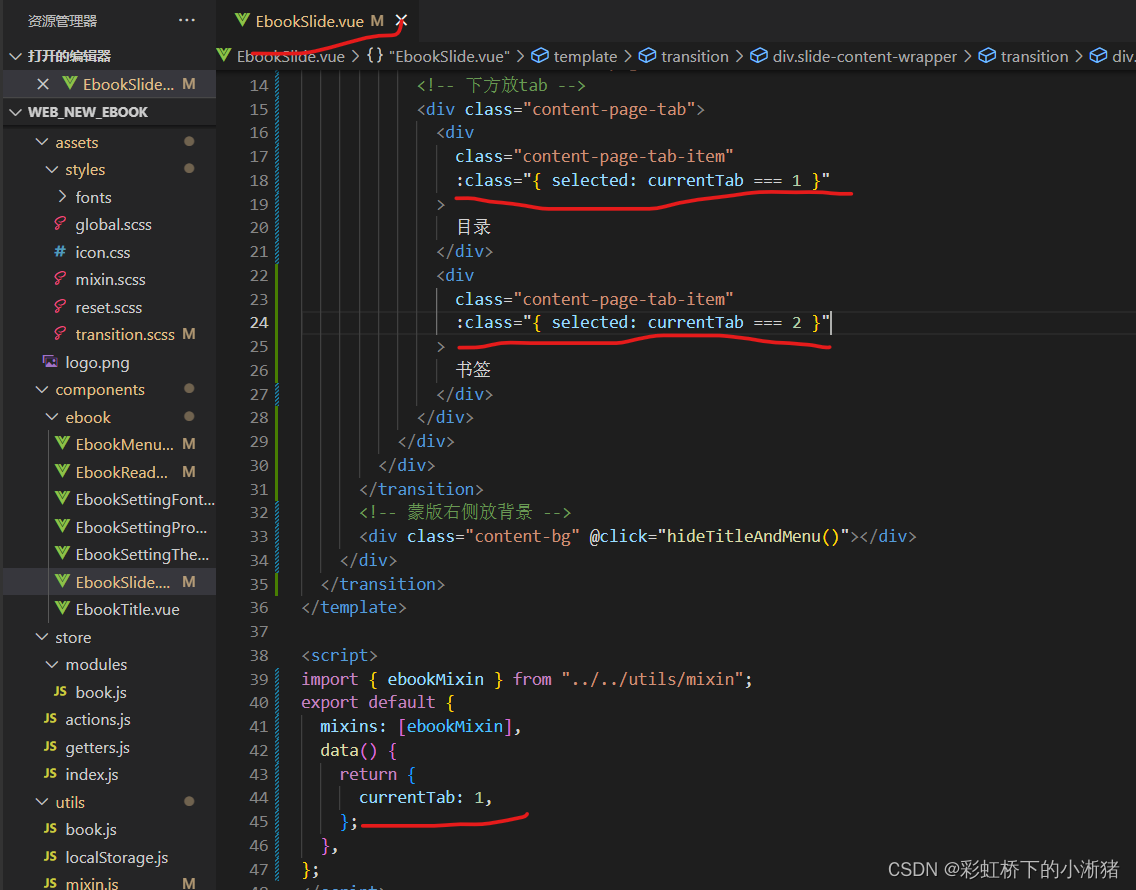The height and width of the screenshot is (890, 1136).
Task: Click Vue icon of EbookSettingThe file
Action: pos(63,554)
